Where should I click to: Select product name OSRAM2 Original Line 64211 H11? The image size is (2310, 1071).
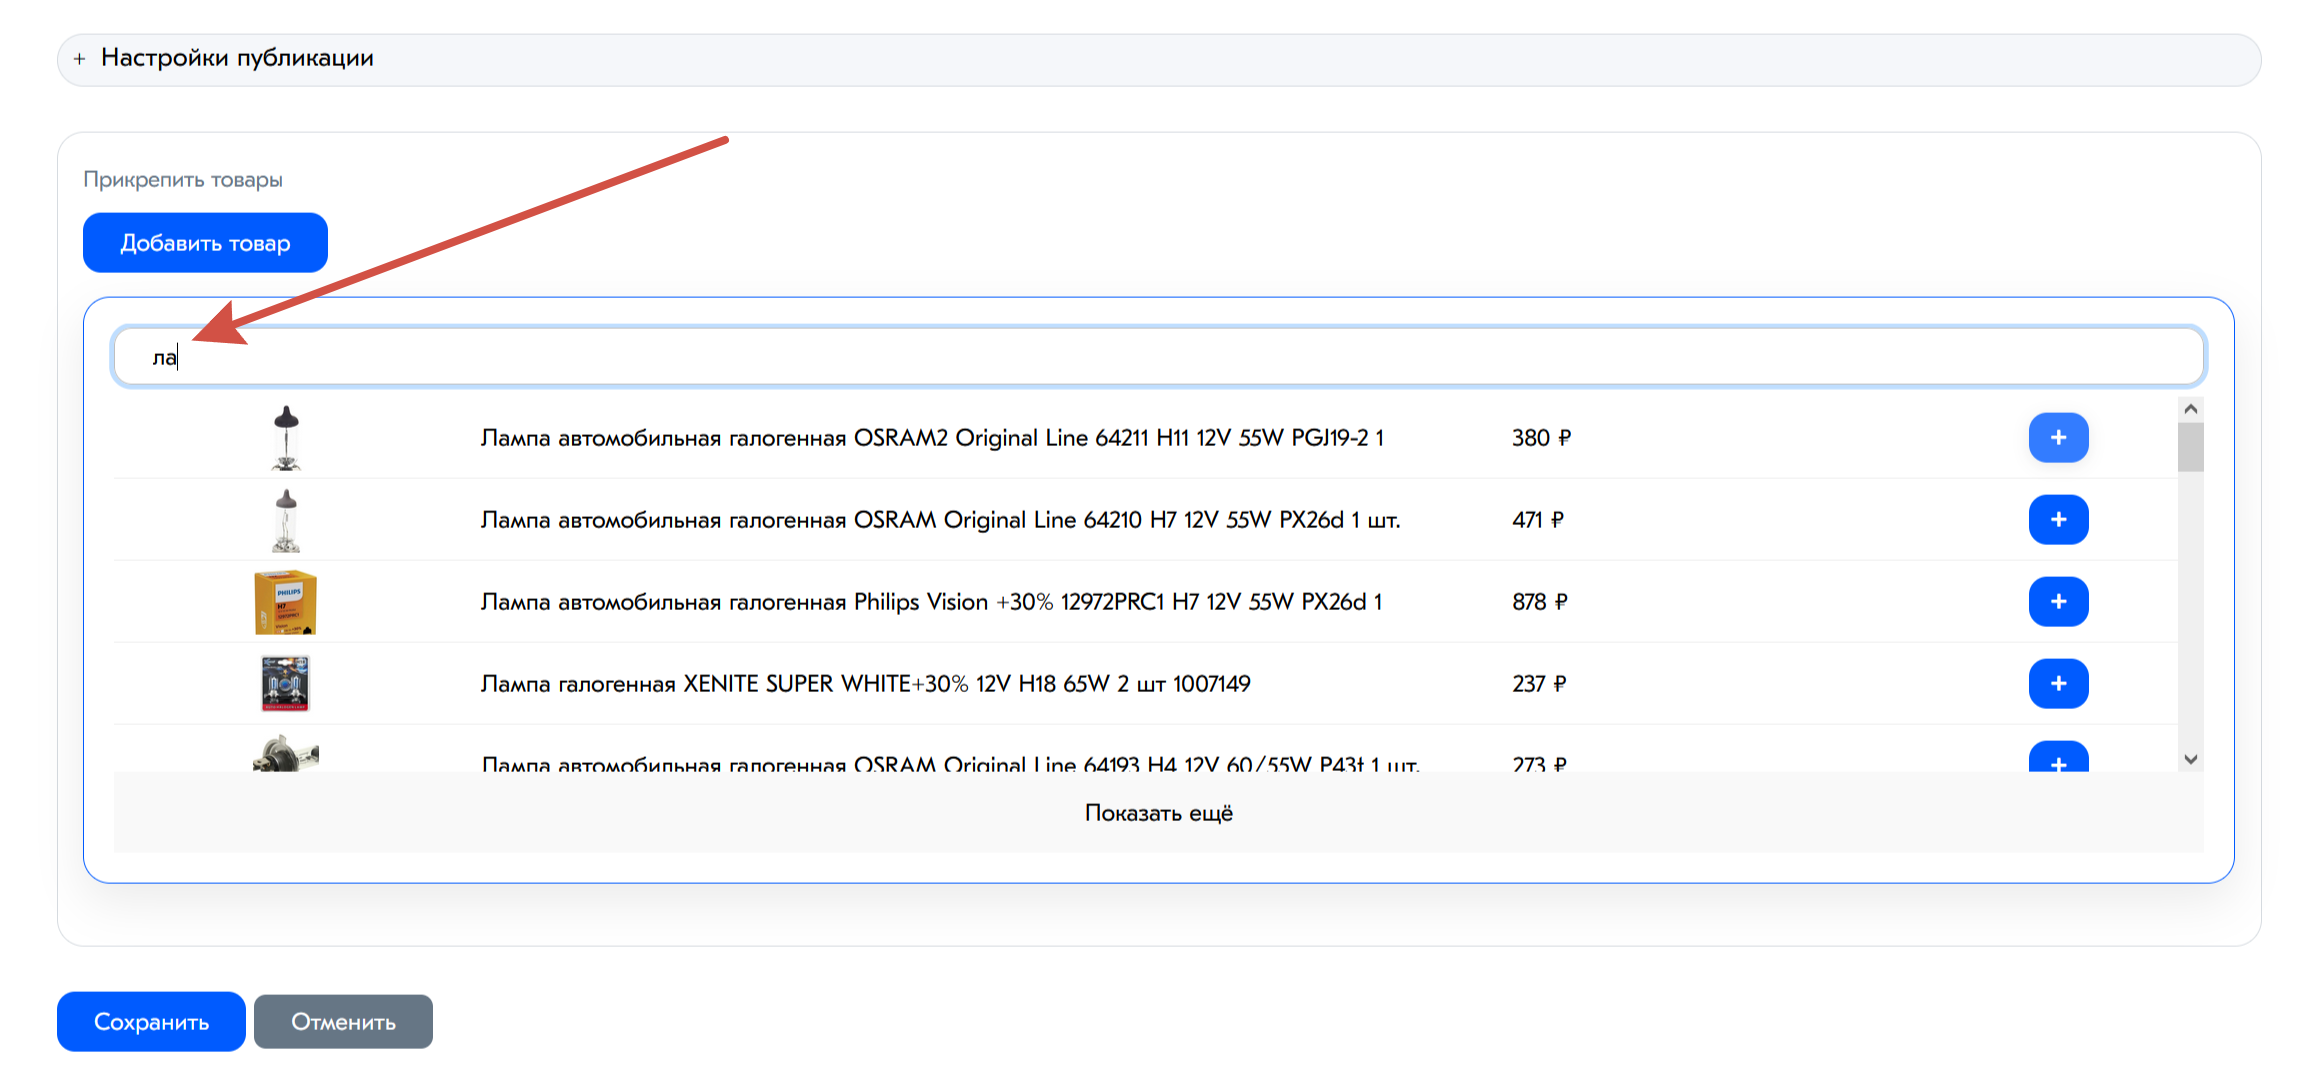pyautogui.click(x=932, y=438)
